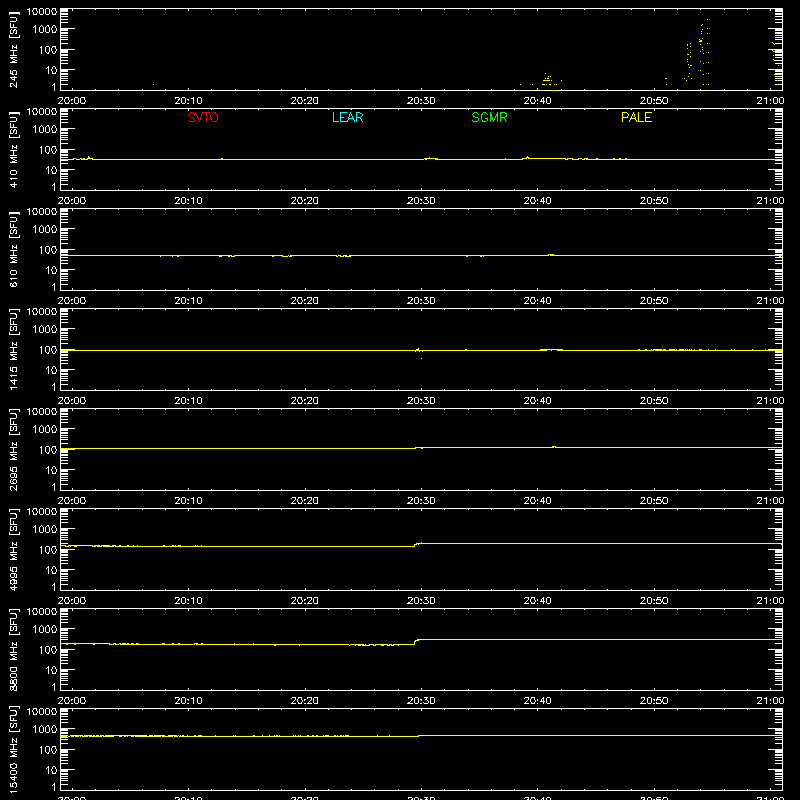Select the '15400 MHz [SFU]' axis title
800x800 pixels.
click(13, 750)
